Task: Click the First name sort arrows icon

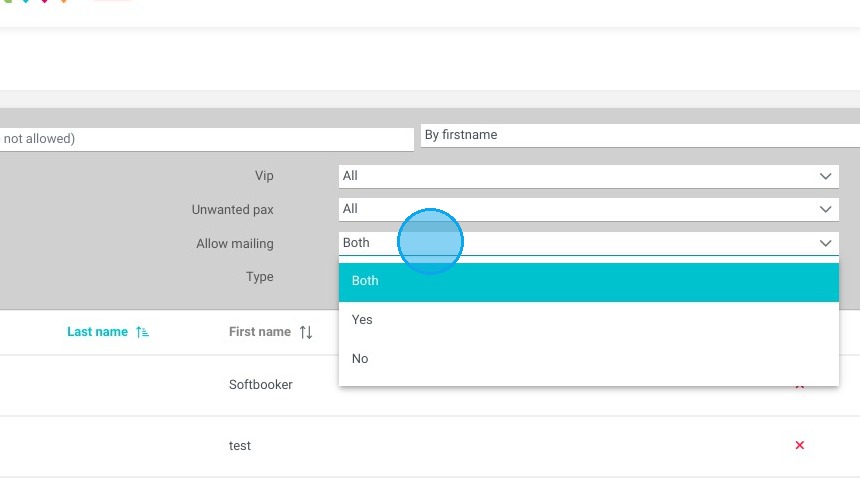Action: point(306,332)
